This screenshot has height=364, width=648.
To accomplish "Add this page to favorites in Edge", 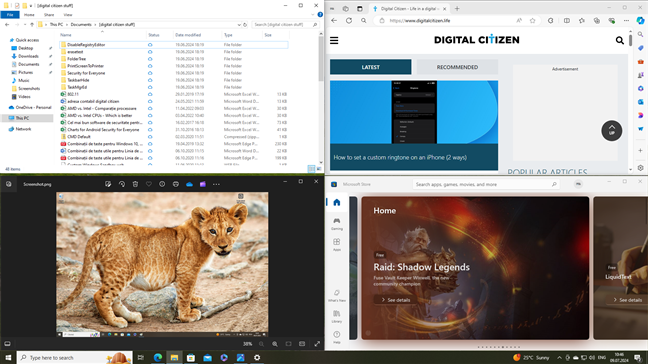I will tap(532, 21).
